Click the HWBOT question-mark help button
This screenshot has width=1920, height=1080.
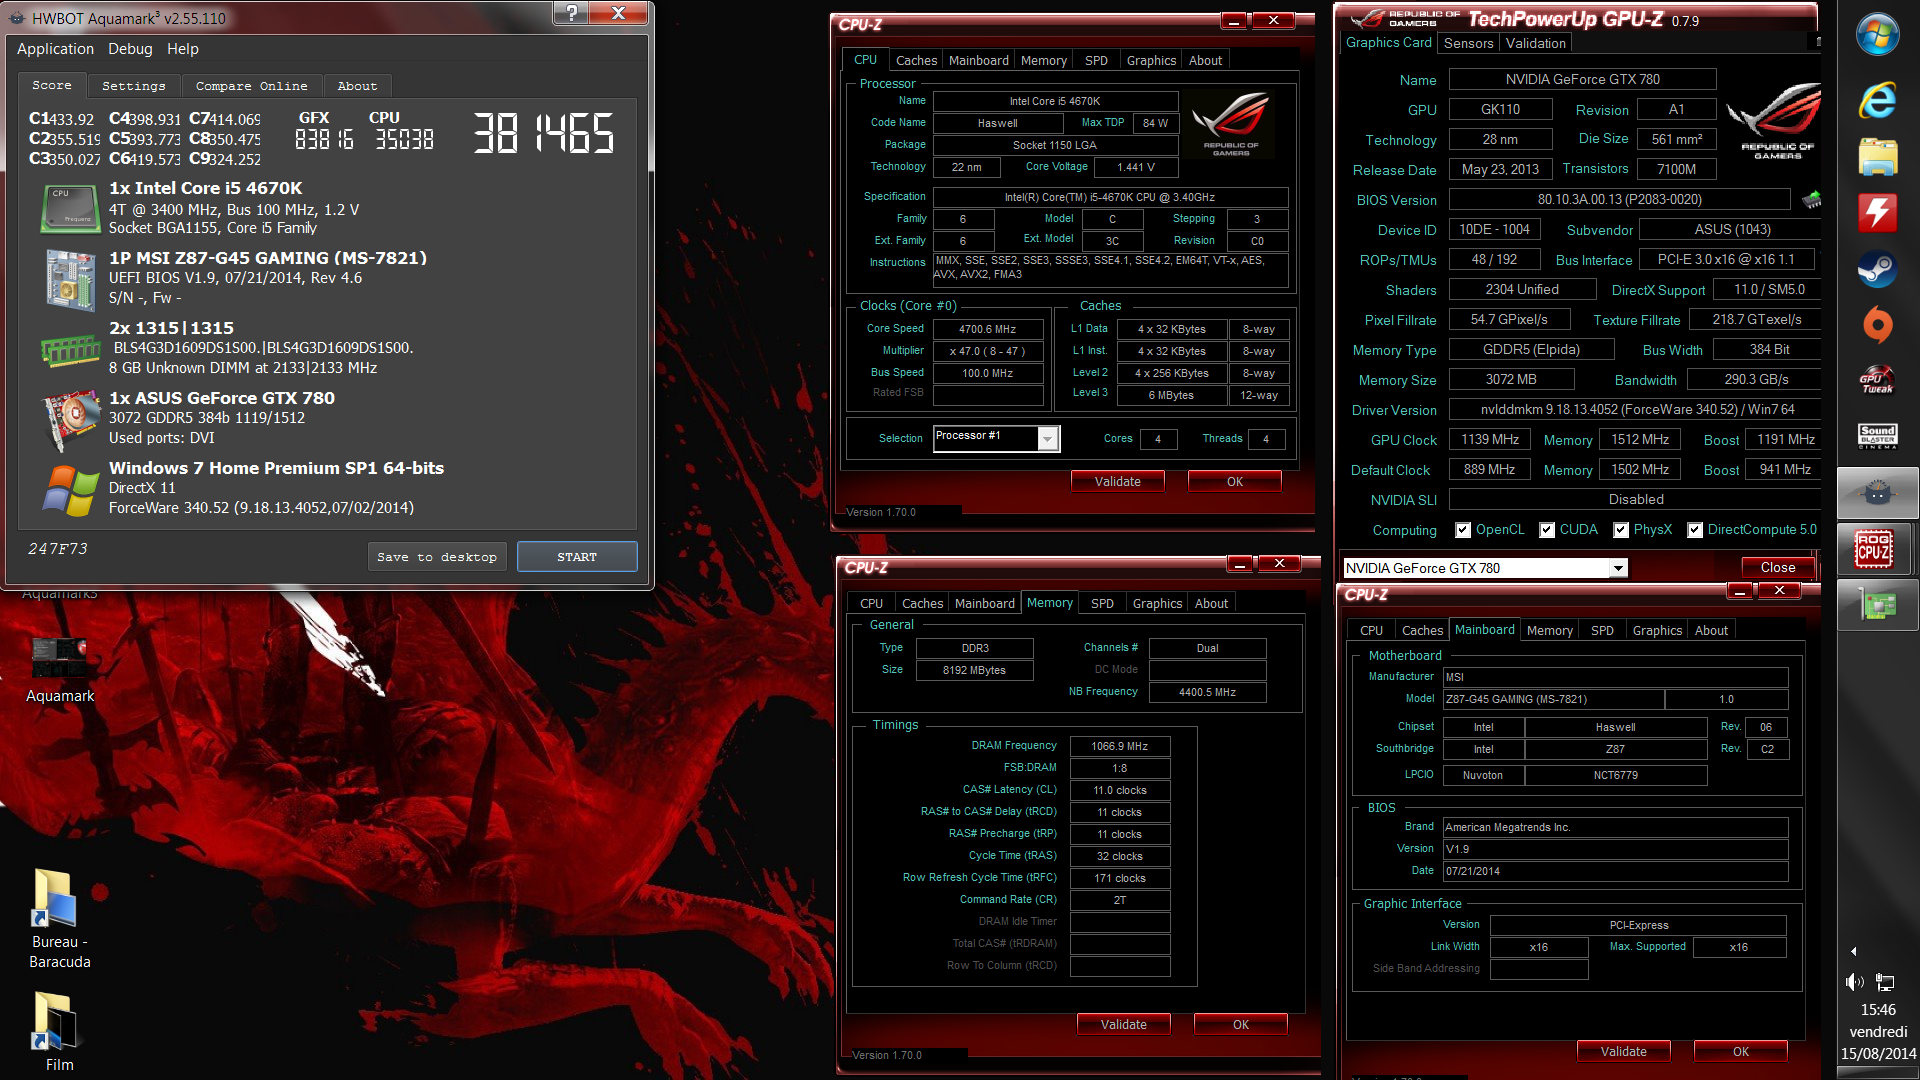pyautogui.click(x=571, y=13)
